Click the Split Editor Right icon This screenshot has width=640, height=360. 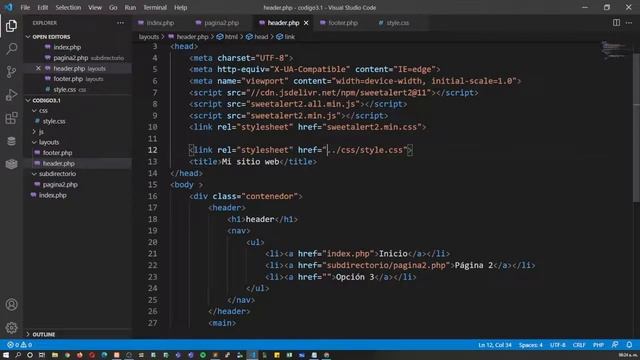coord(616,23)
